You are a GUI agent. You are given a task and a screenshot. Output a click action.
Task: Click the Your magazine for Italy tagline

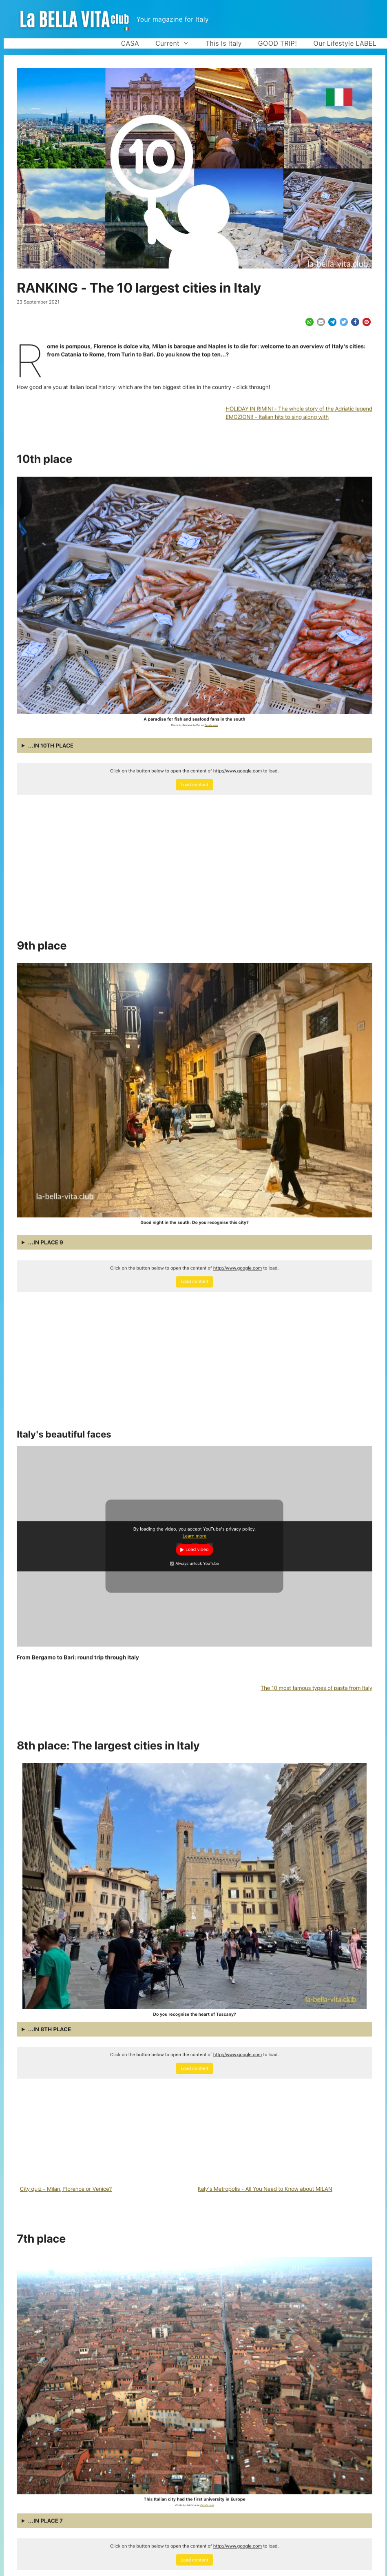point(172,19)
